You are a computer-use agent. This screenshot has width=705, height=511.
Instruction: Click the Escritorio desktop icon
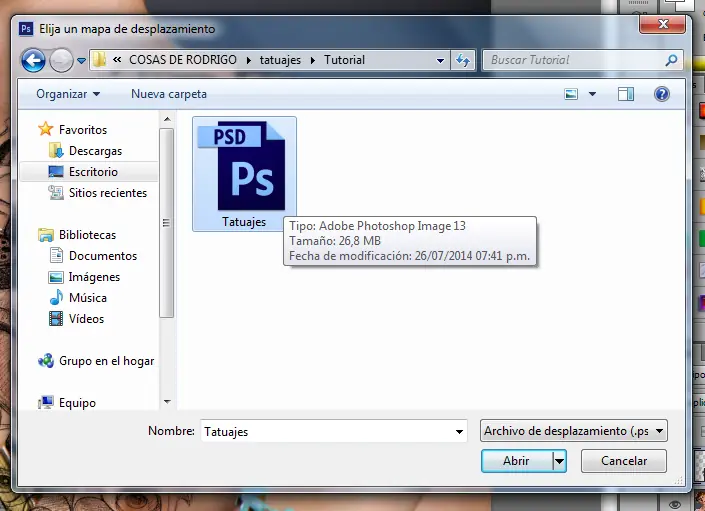(x=56, y=172)
